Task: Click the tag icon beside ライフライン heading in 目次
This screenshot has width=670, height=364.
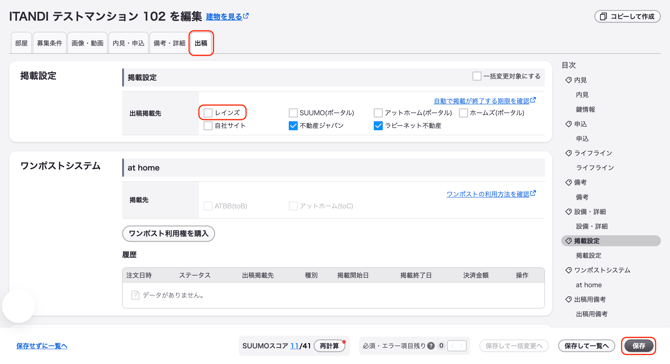Action: click(x=568, y=153)
